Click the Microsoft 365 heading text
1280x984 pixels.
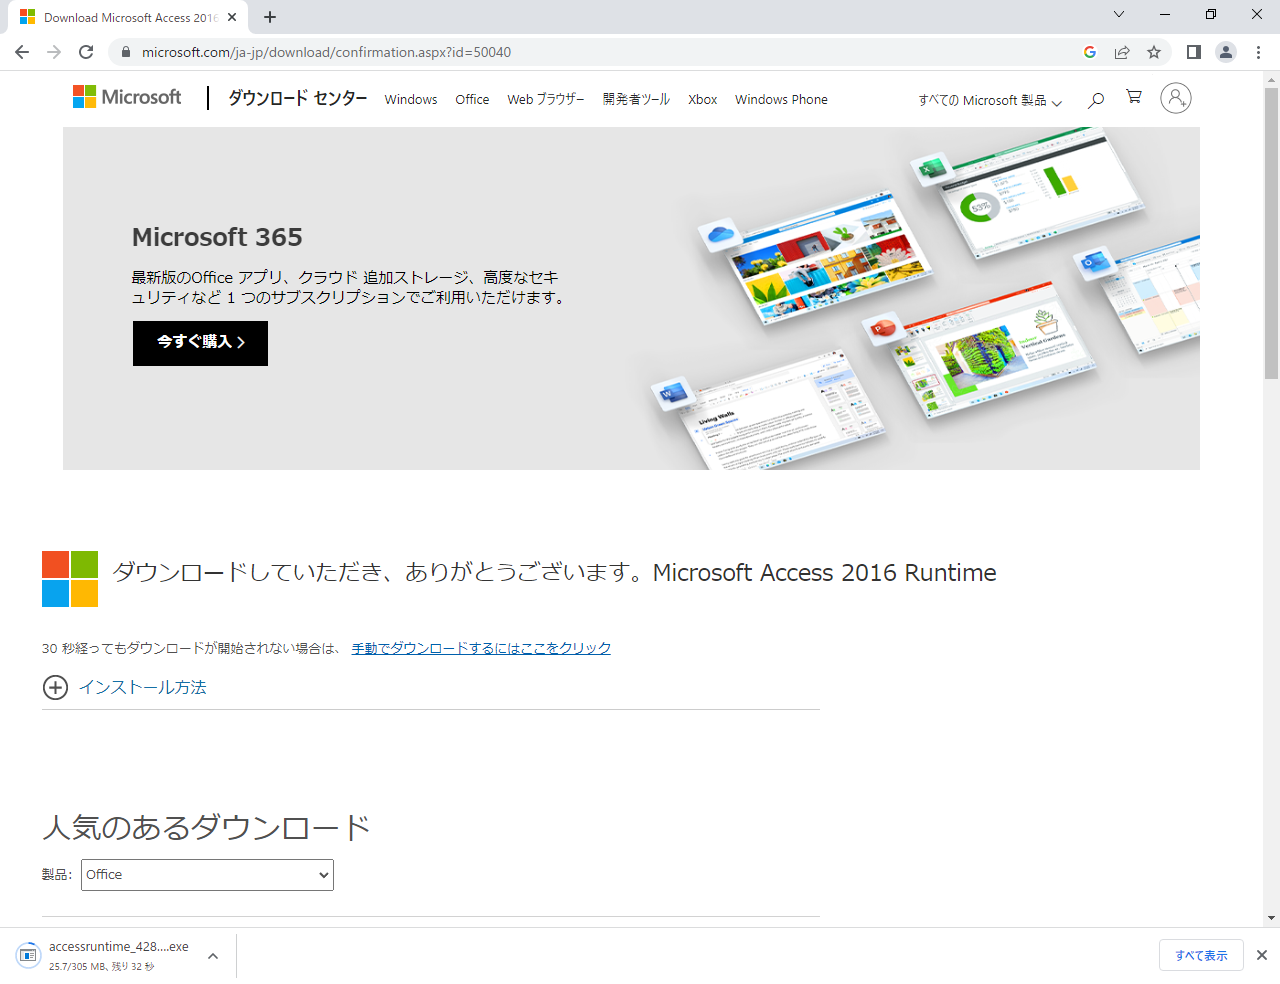(217, 237)
